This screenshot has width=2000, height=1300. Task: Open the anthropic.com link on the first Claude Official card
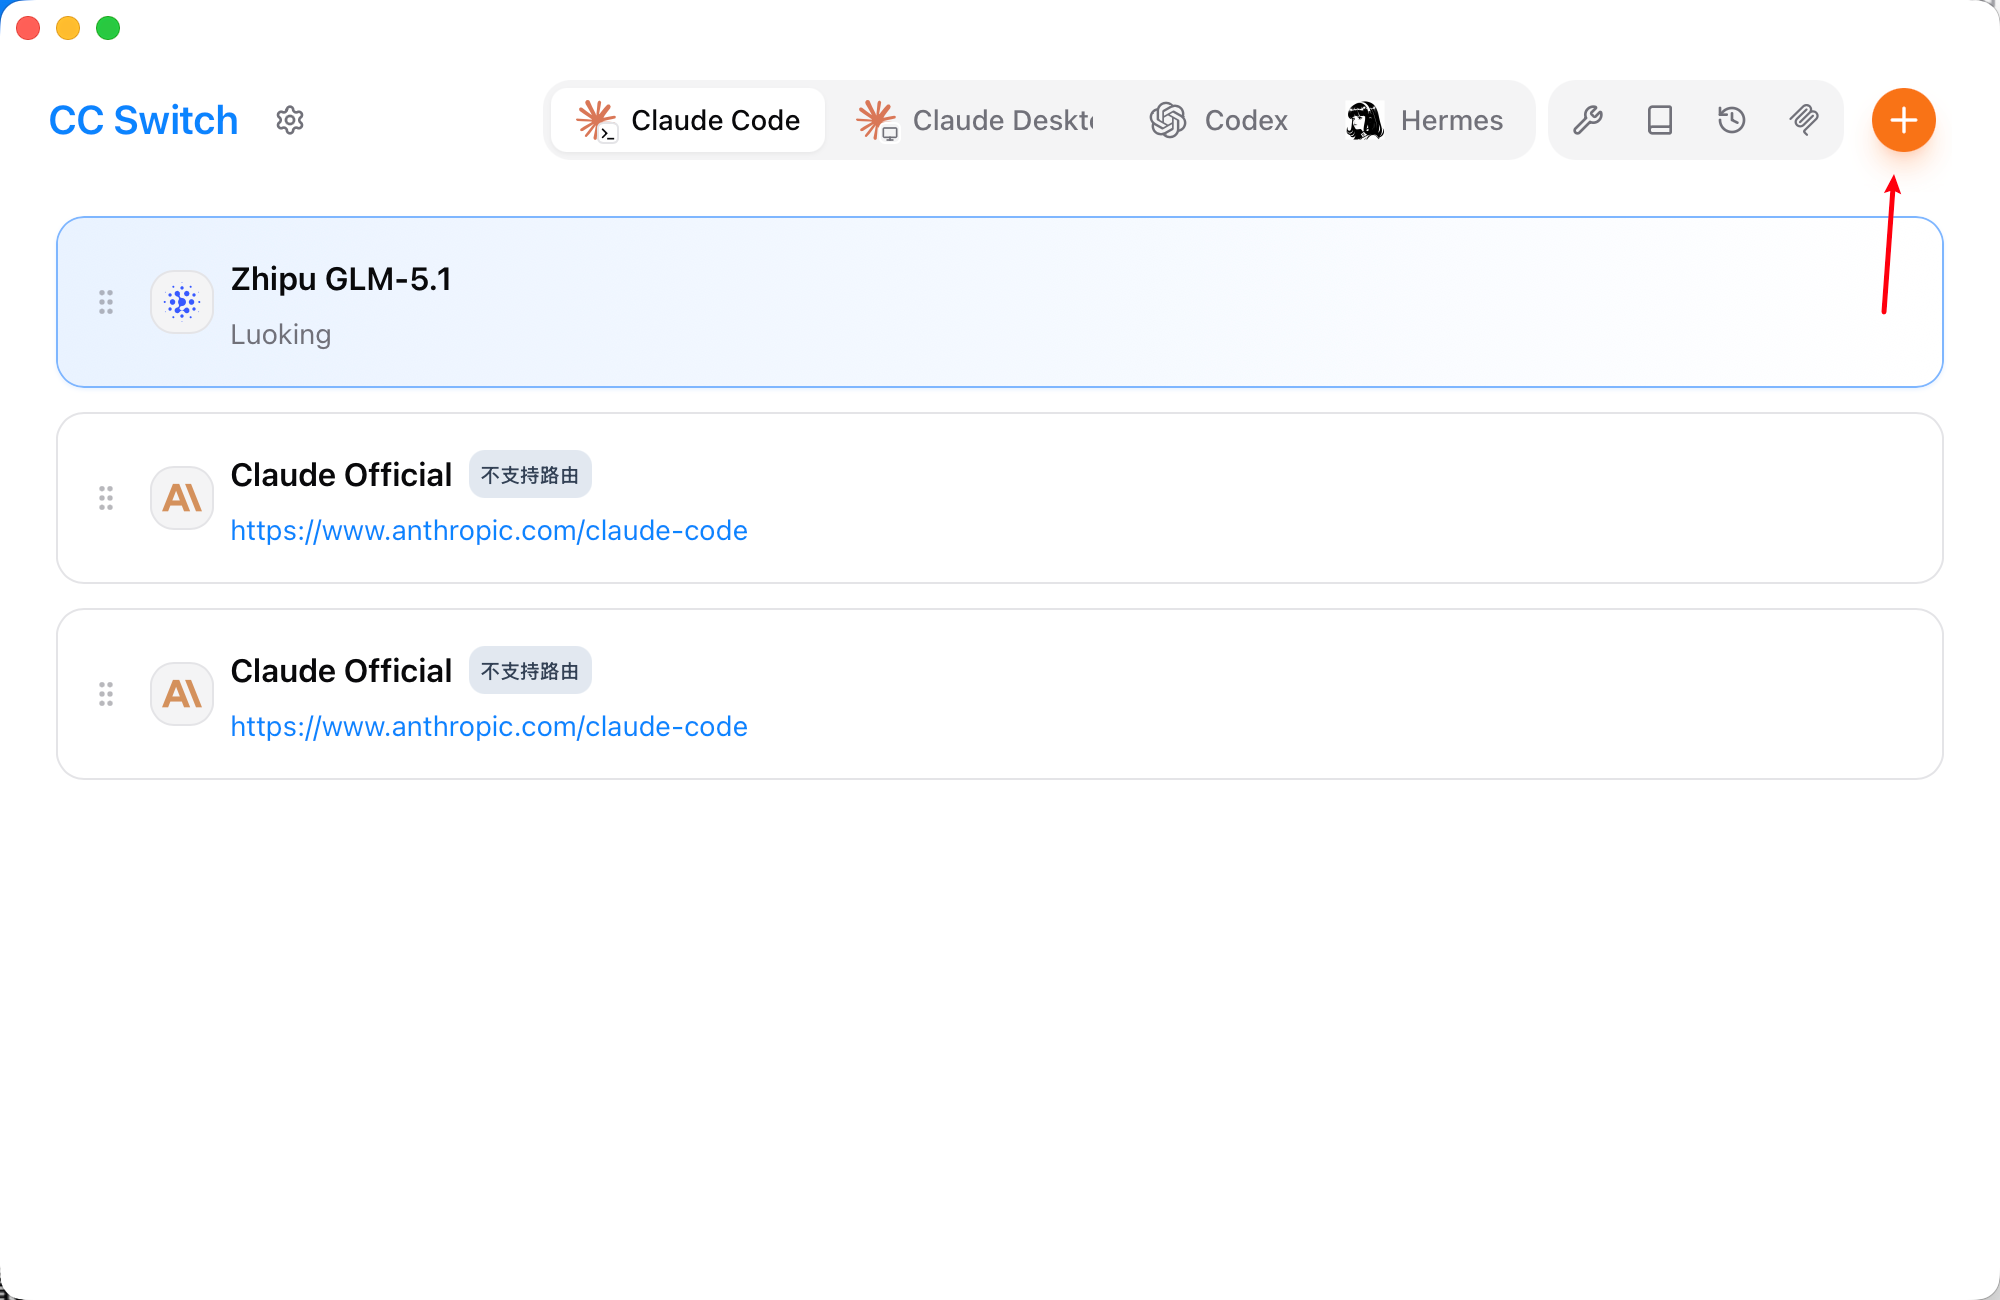[489, 530]
